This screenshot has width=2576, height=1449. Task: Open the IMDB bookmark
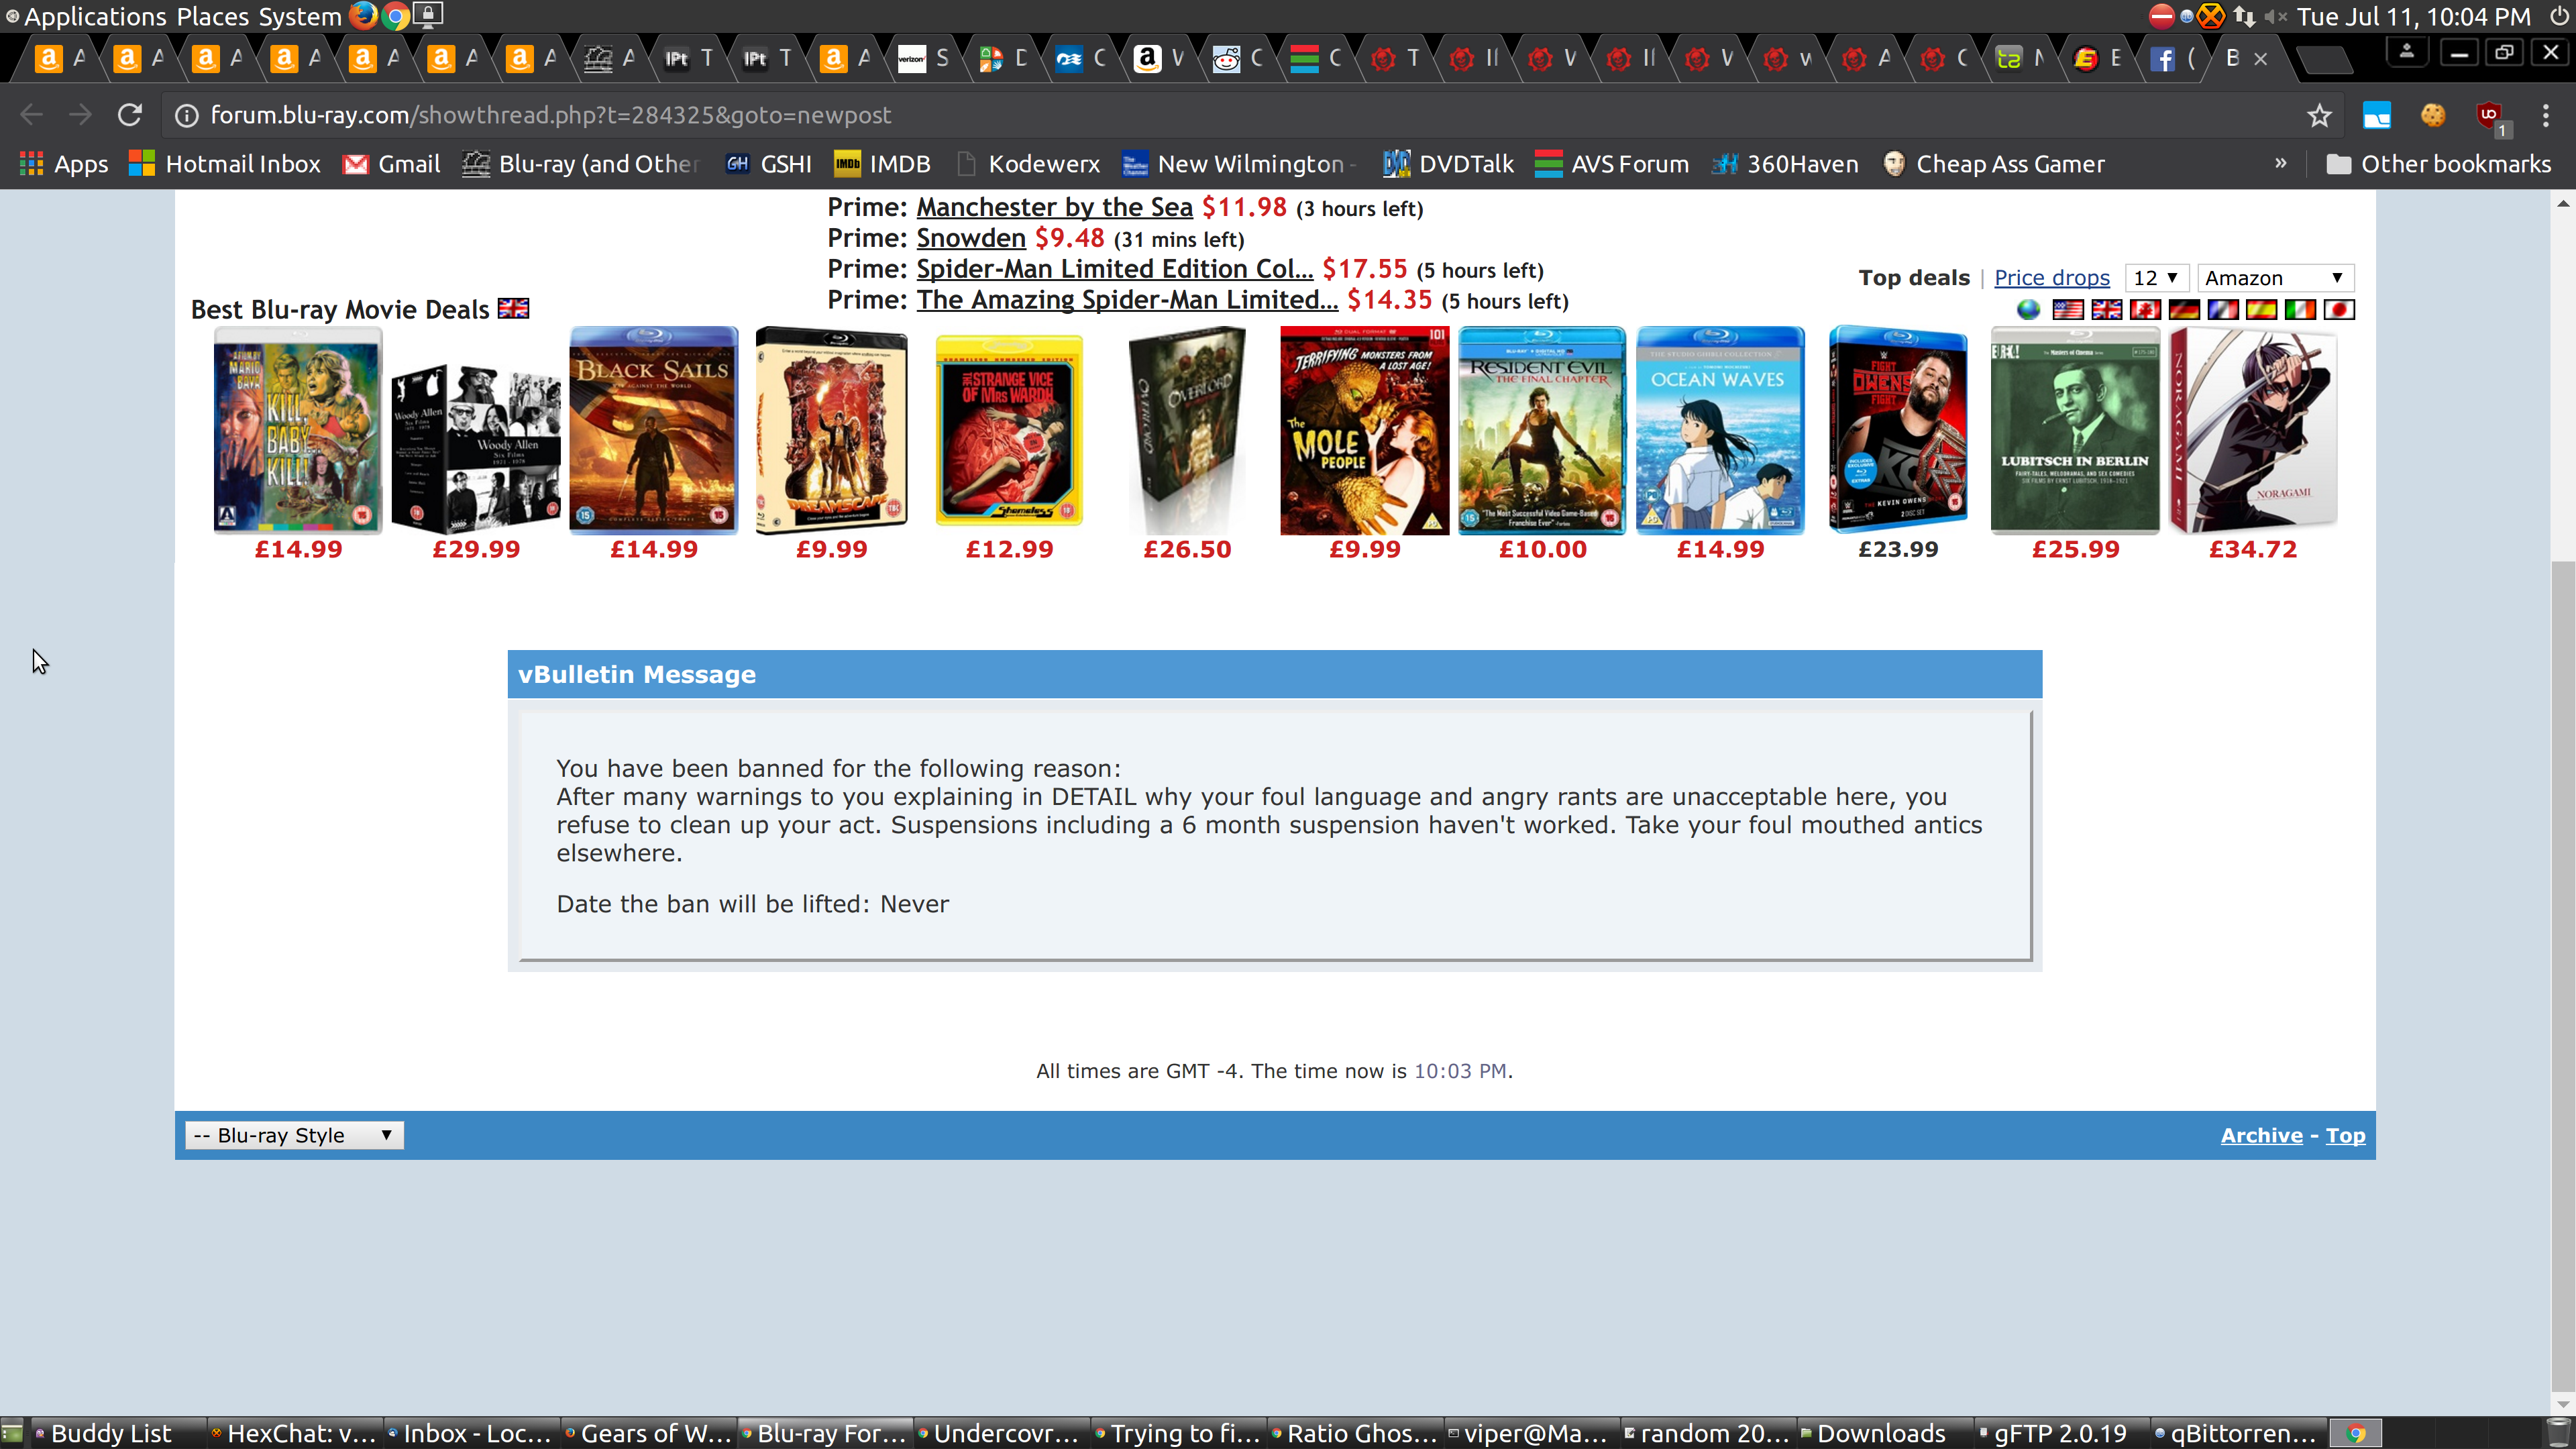[x=882, y=164]
